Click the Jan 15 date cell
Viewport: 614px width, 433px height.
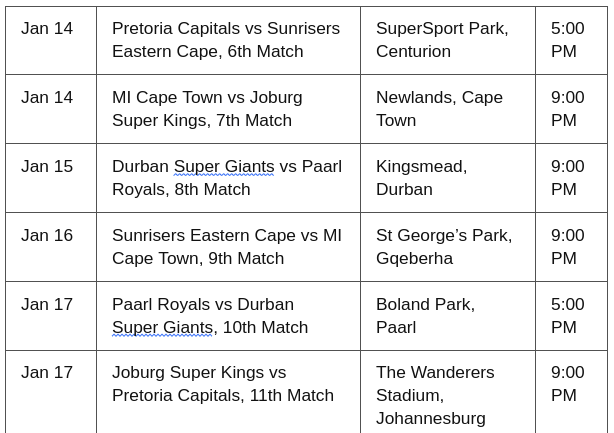point(51,178)
